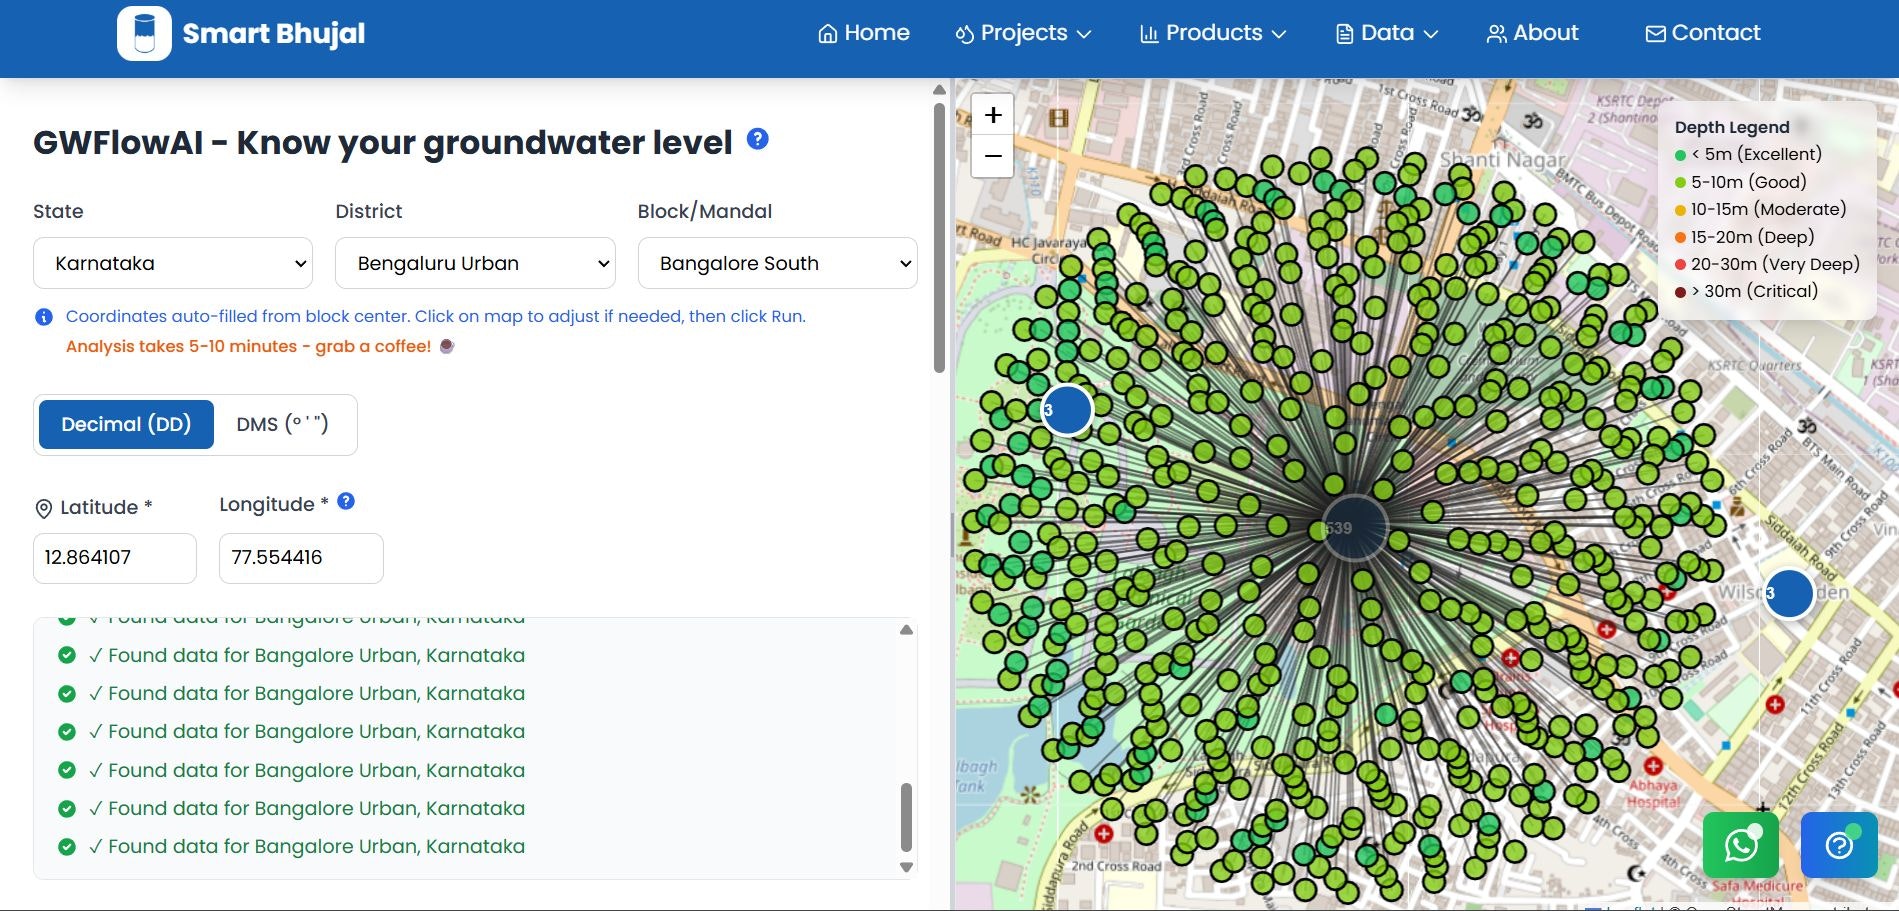This screenshot has height=911, width=1899.
Task: Click blue cluster marker near Wilson Garden
Action: [x=1789, y=593]
